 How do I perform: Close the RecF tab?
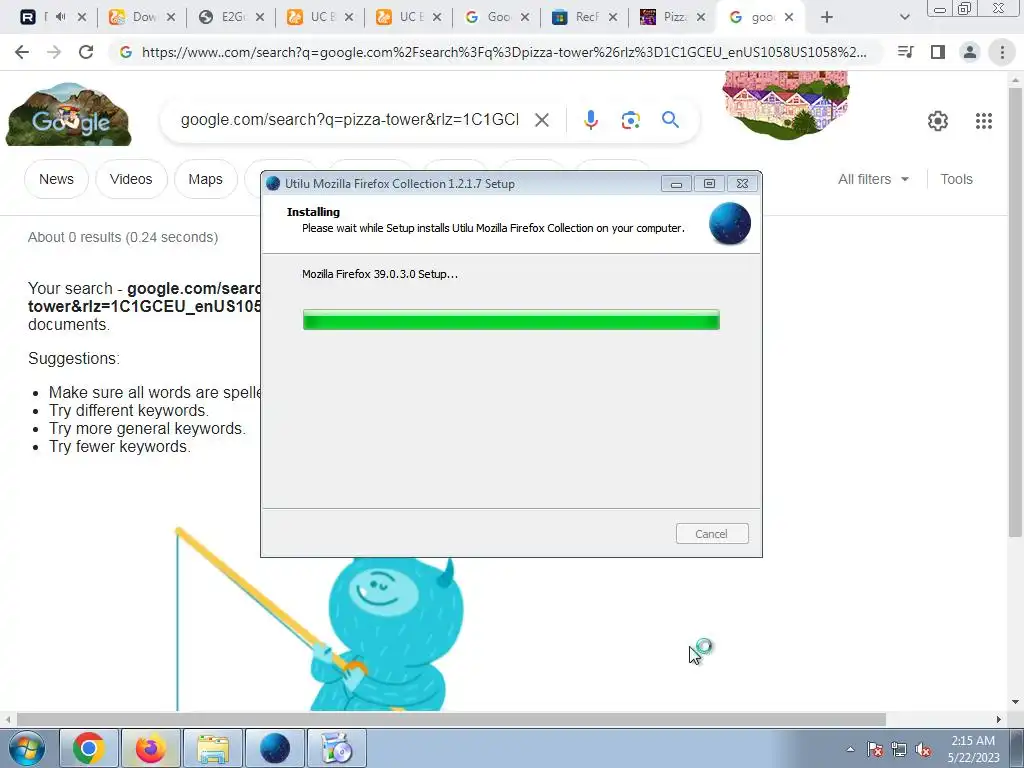click(x=613, y=18)
